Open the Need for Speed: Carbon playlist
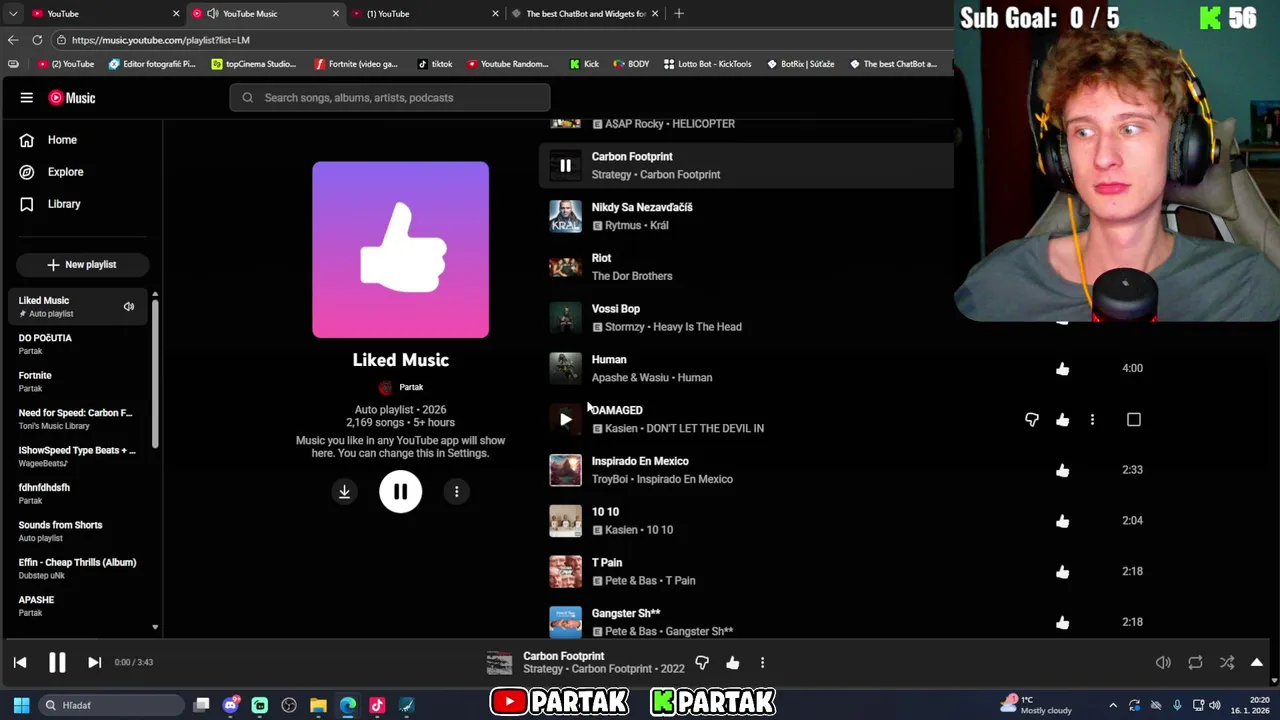 pyautogui.click(x=78, y=419)
